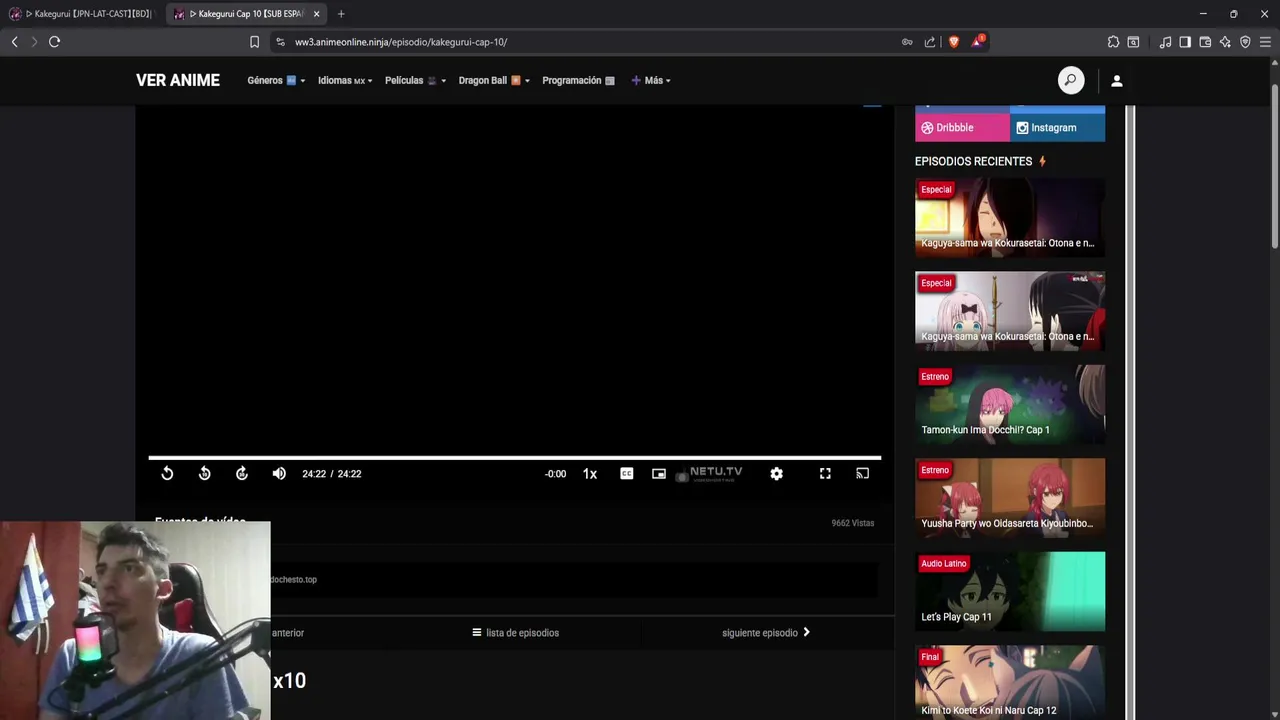Bookmark this page
1280x720 pixels.
pyautogui.click(x=254, y=42)
